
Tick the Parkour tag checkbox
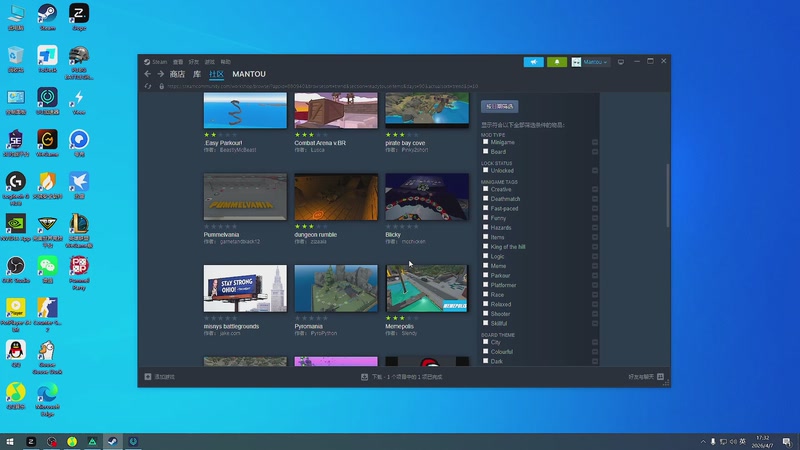(x=486, y=276)
